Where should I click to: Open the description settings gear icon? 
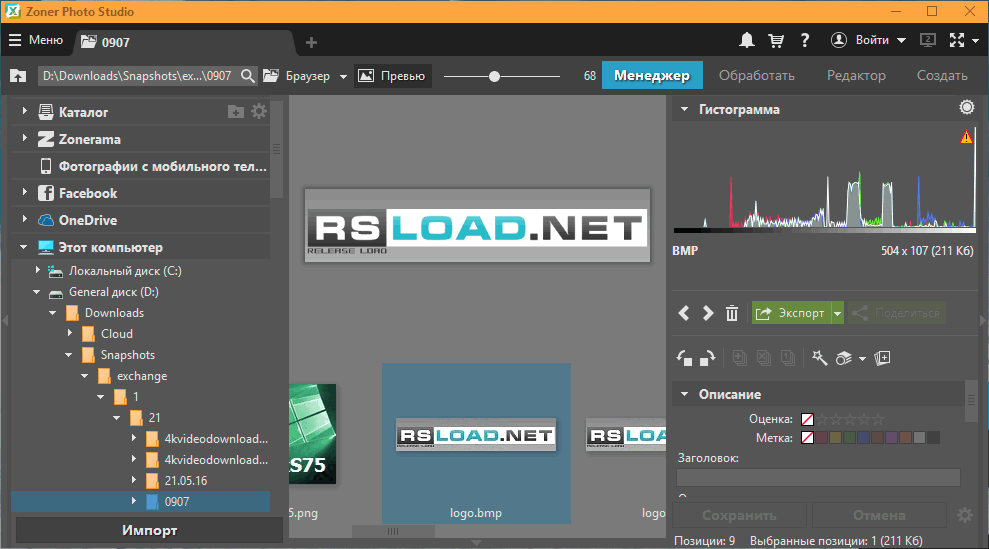pos(964,516)
